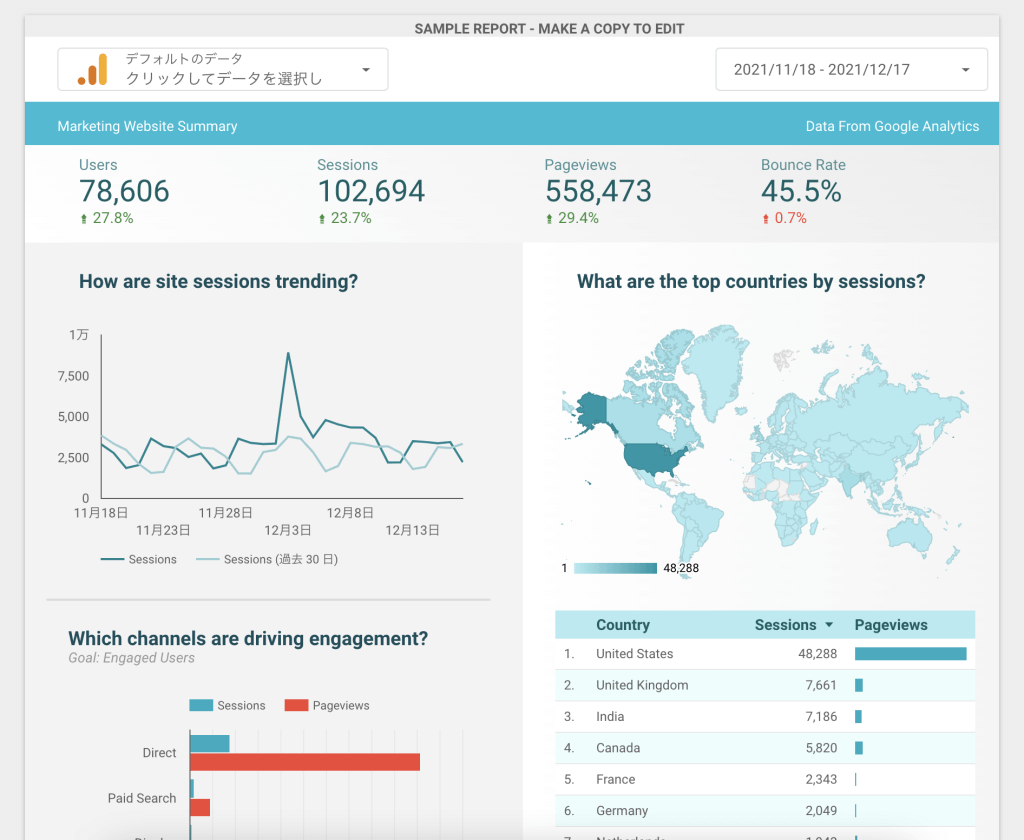1024x840 pixels.
Task: Click the 7,186 sessions cell
Action: click(x=821, y=717)
